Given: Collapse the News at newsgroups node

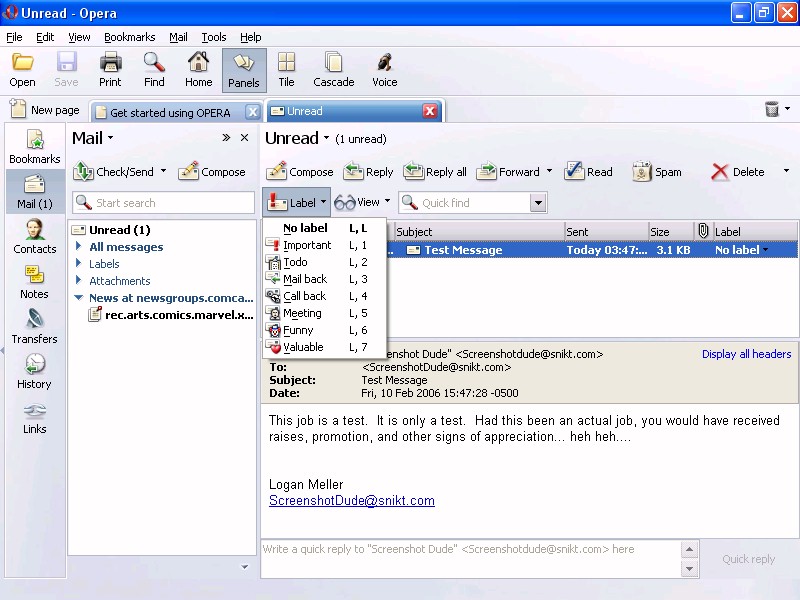Looking at the screenshot, I should pos(79,297).
